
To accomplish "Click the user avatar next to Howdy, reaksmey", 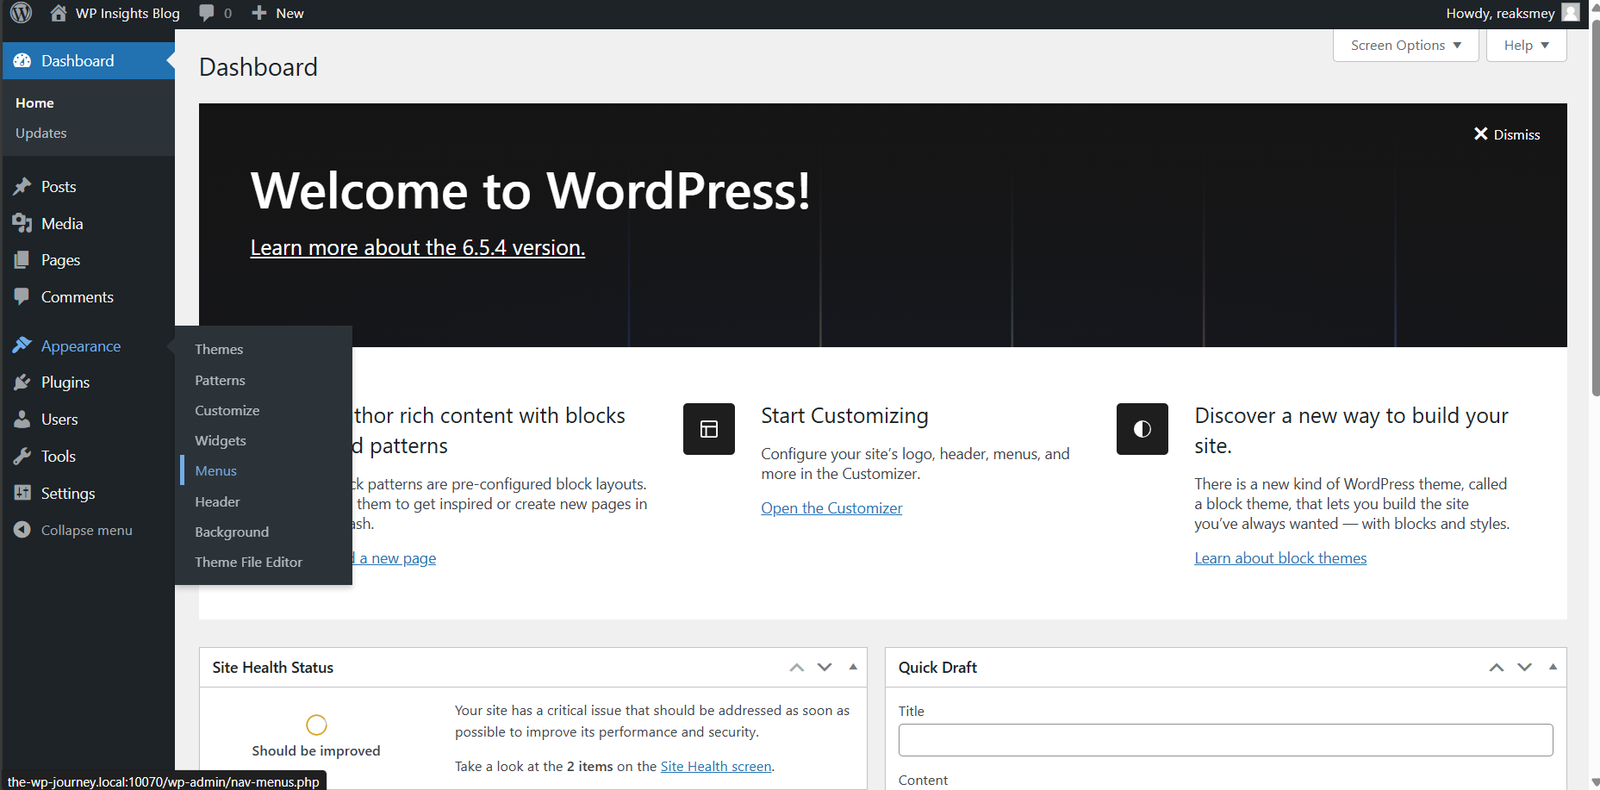I will (x=1571, y=13).
